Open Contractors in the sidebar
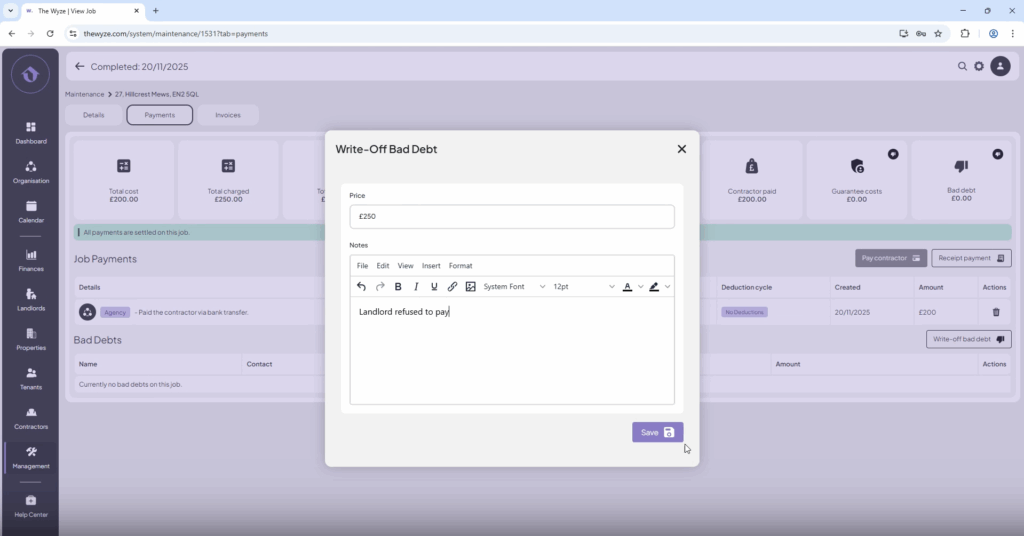This screenshot has height=536, width=1024. [x=31, y=418]
